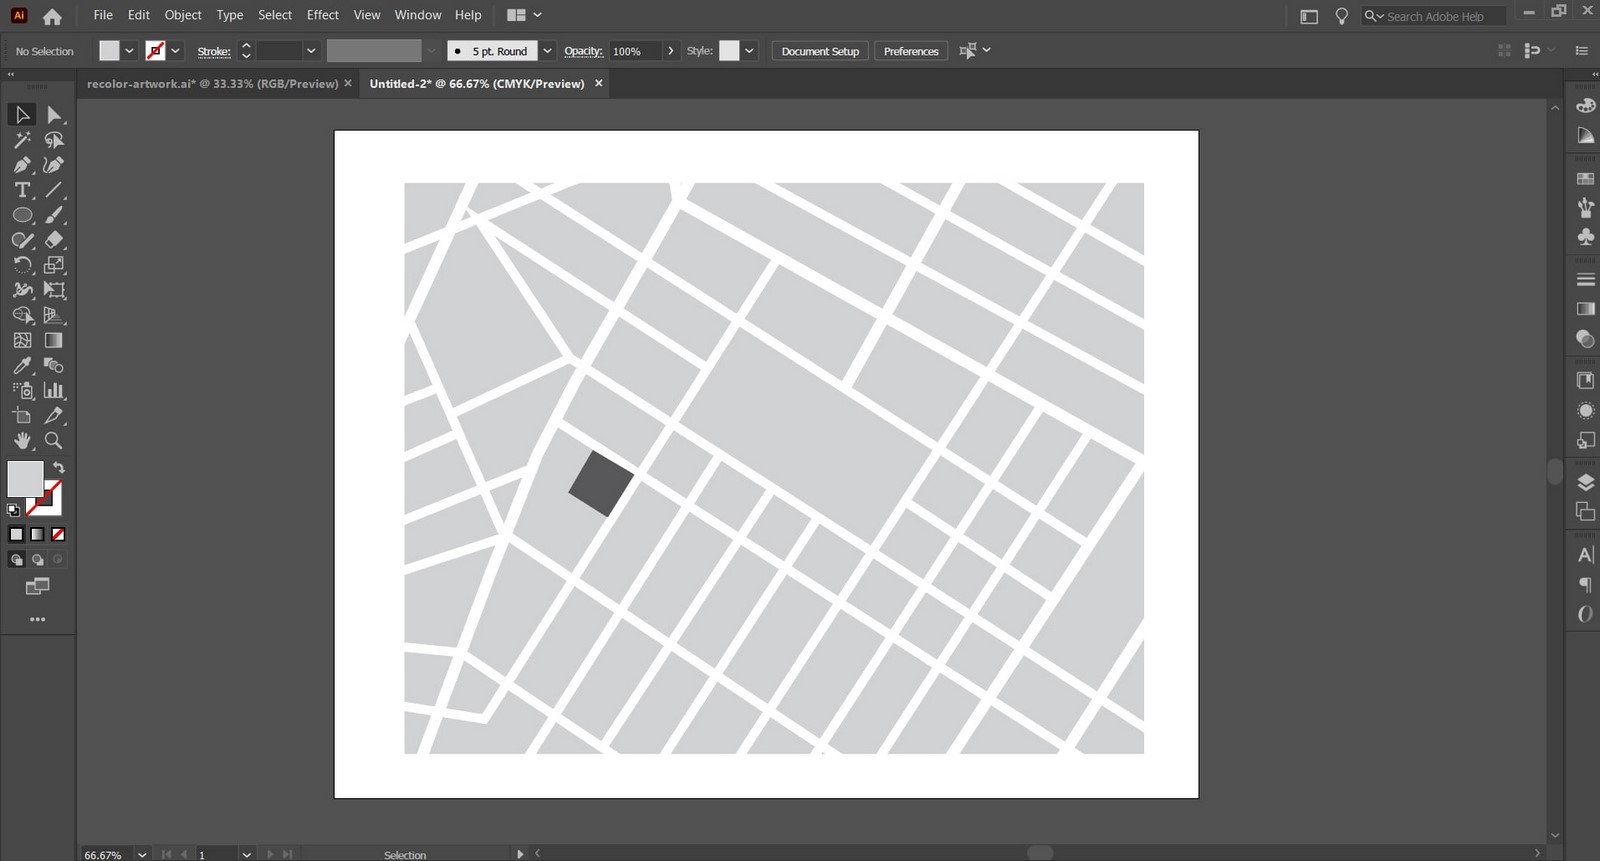This screenshot has height=861, width=1600.
Task: Select the Paintbrush tool
Action: coord(54,215)
